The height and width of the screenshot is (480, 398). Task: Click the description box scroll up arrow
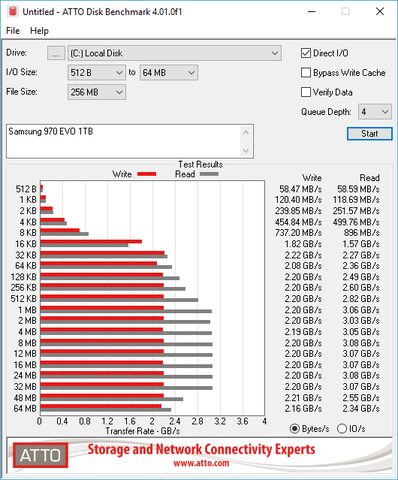pos(246,132)
